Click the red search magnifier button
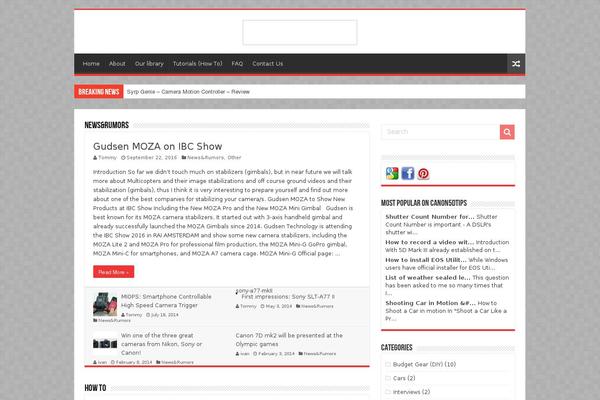600x400 pixels. (507, 132)
